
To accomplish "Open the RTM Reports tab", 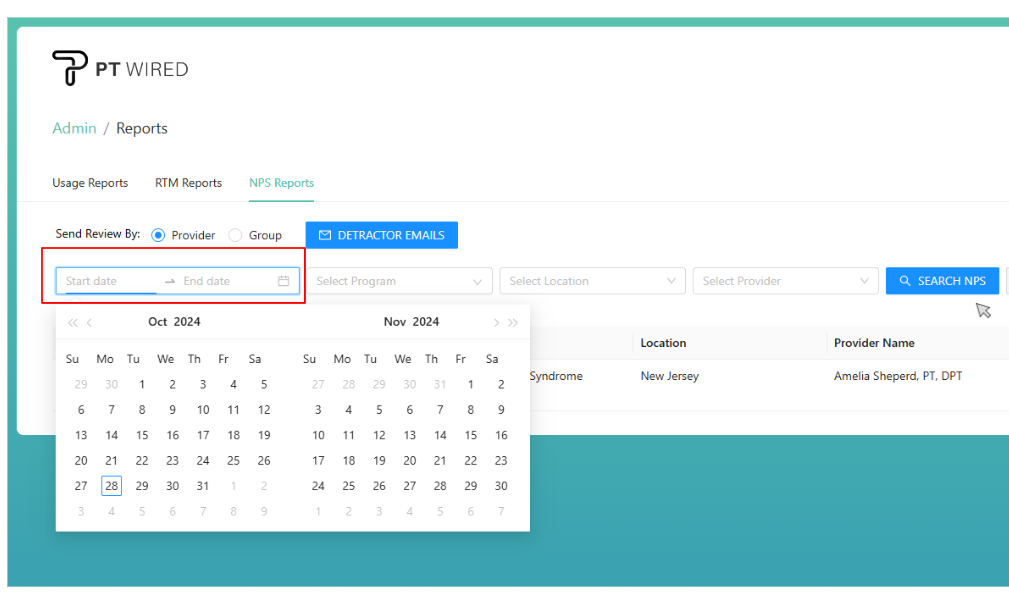I will pyautogui.click(x=188, y=183).
